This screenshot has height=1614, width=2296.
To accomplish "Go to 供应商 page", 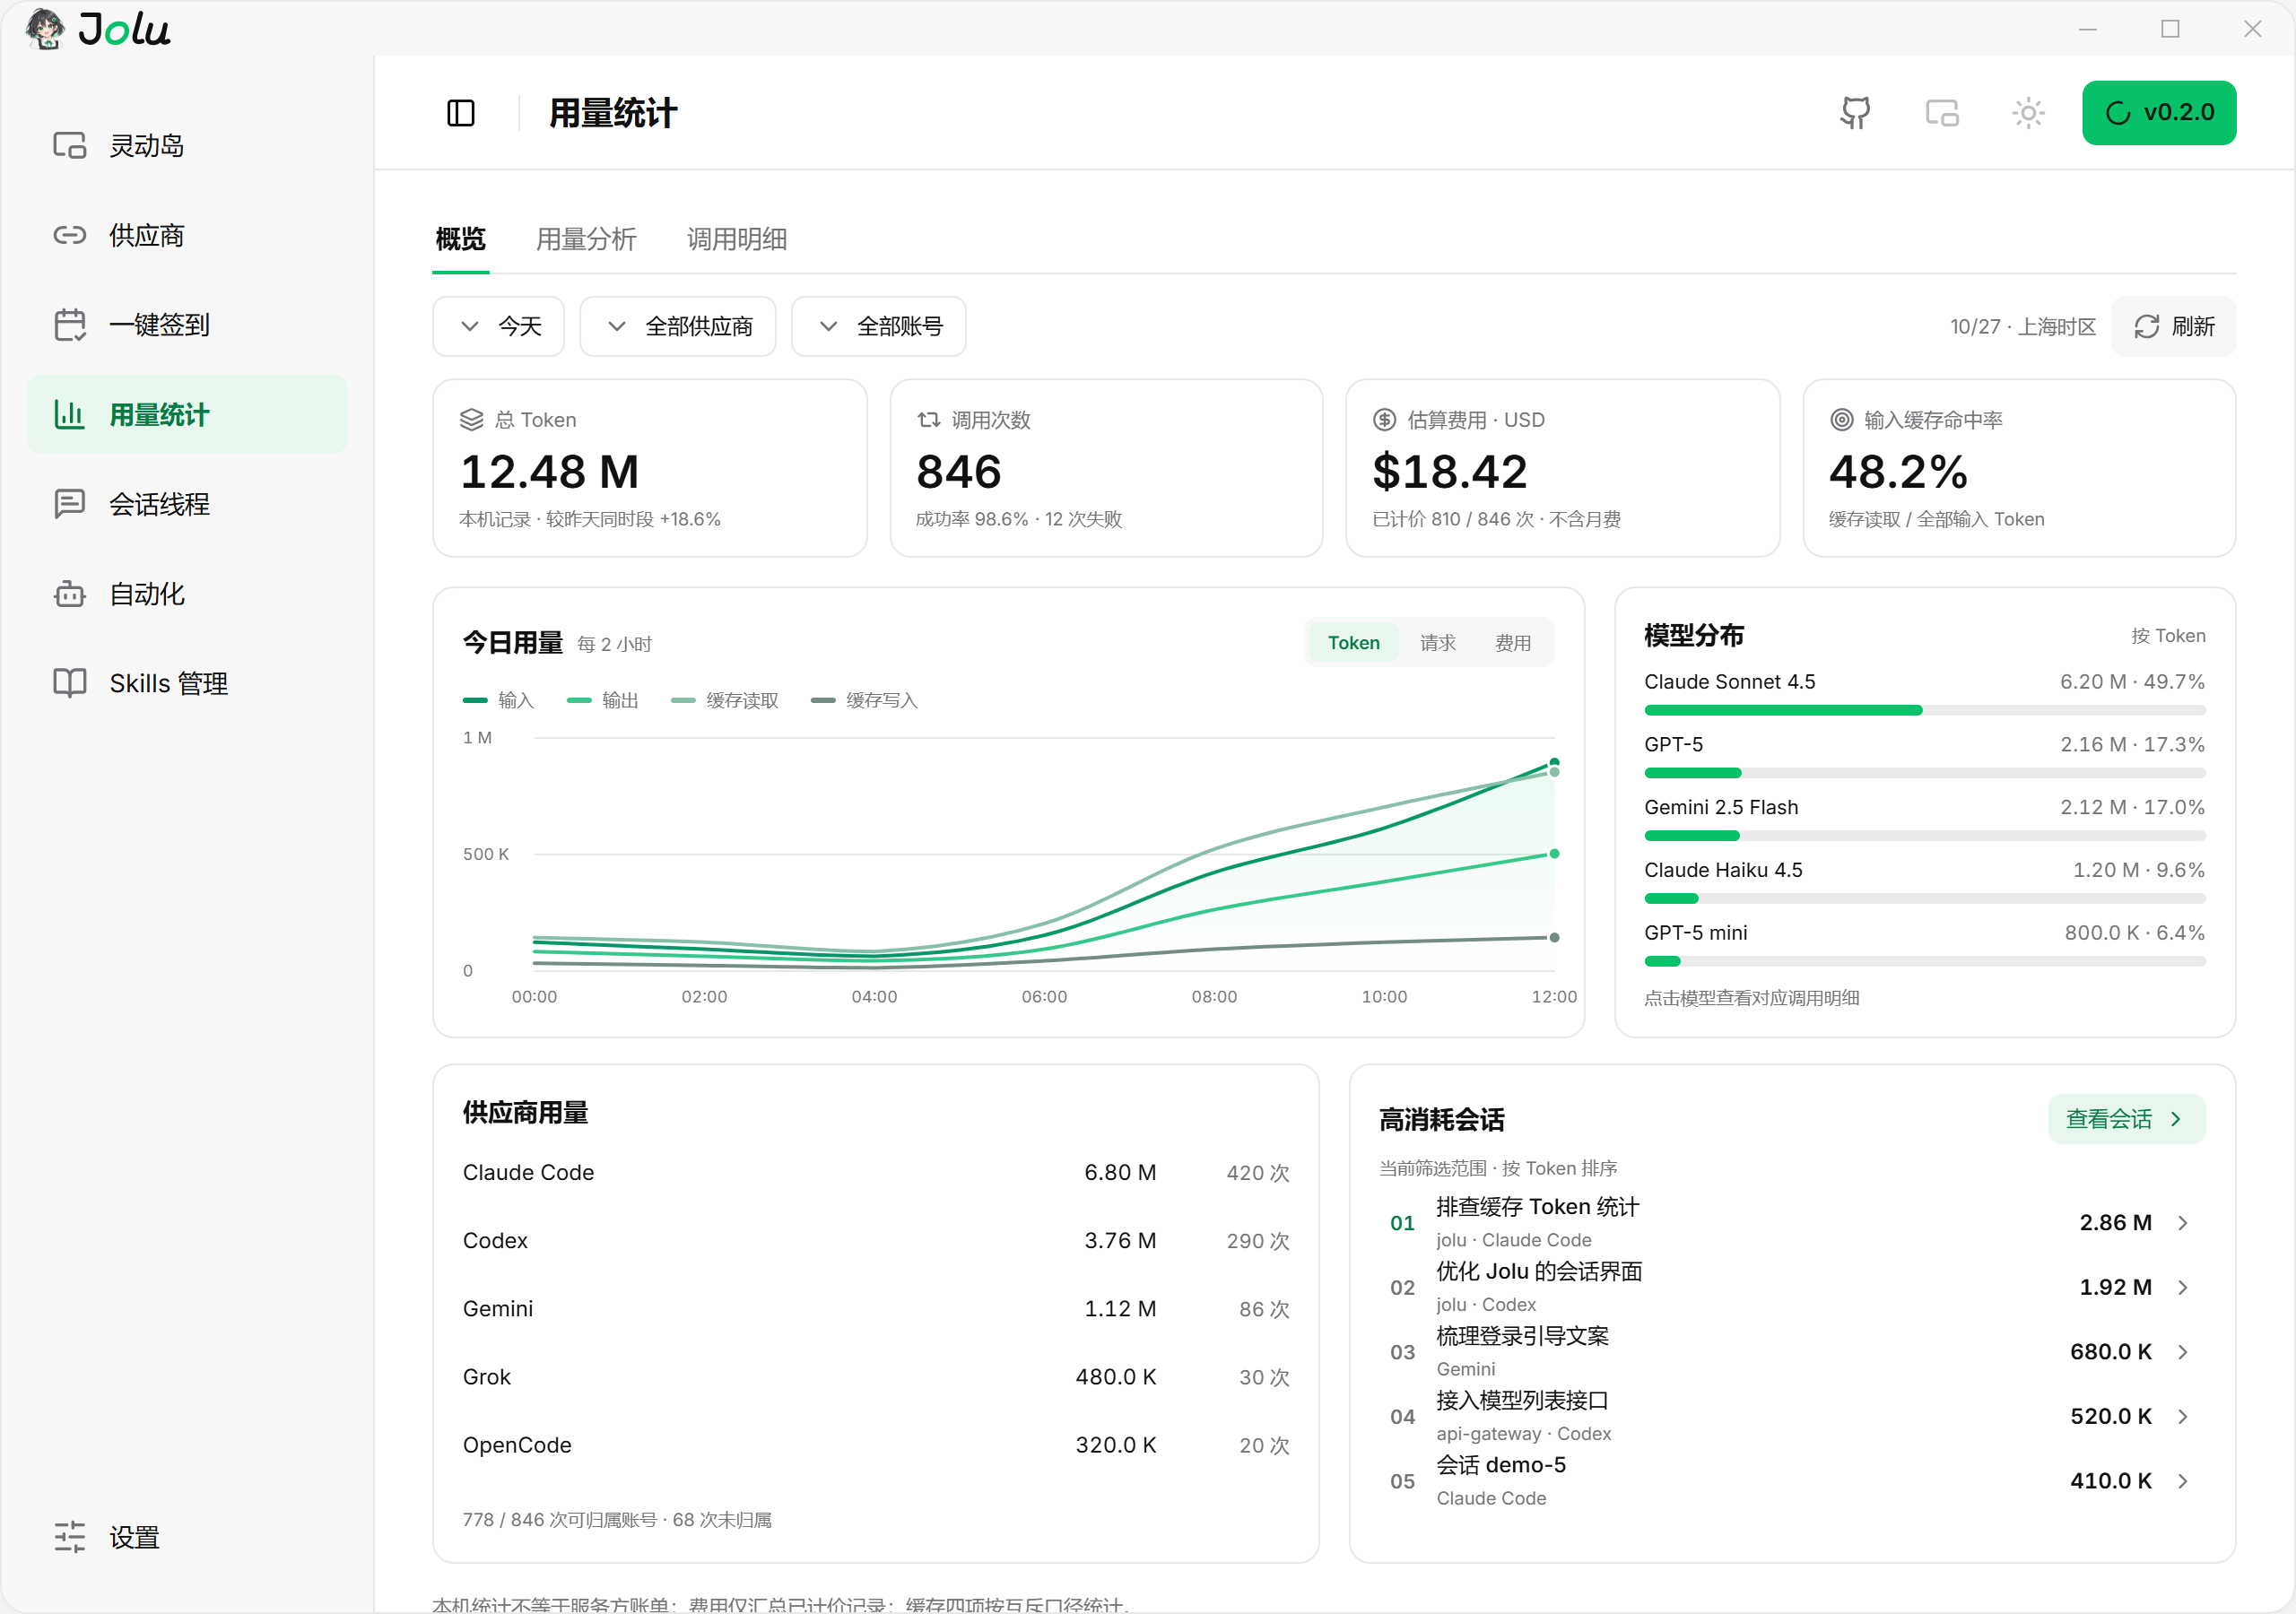I will click(x=187, y=236).
